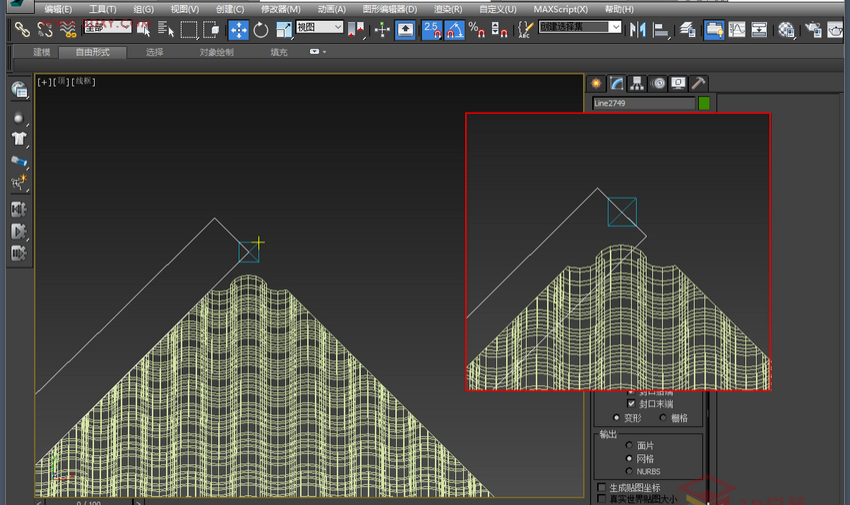Select the 栅格 radio button
Viewport: 850px width, 505px height.
(662, 418)
